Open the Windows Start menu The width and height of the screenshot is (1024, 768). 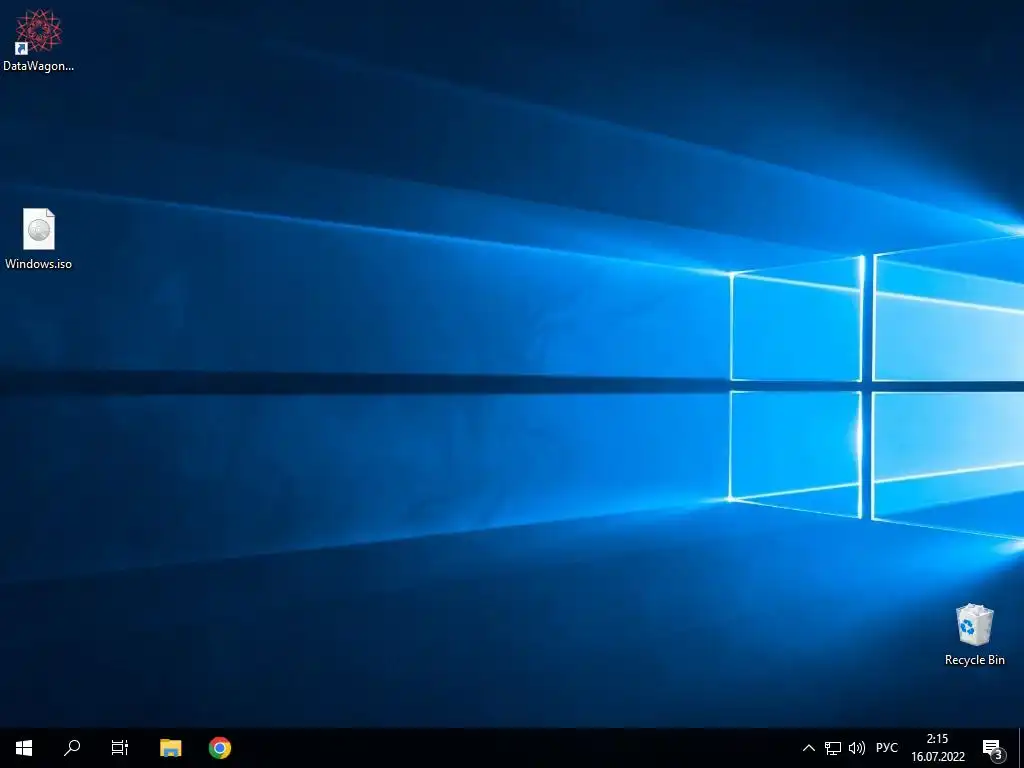point(24,748)
